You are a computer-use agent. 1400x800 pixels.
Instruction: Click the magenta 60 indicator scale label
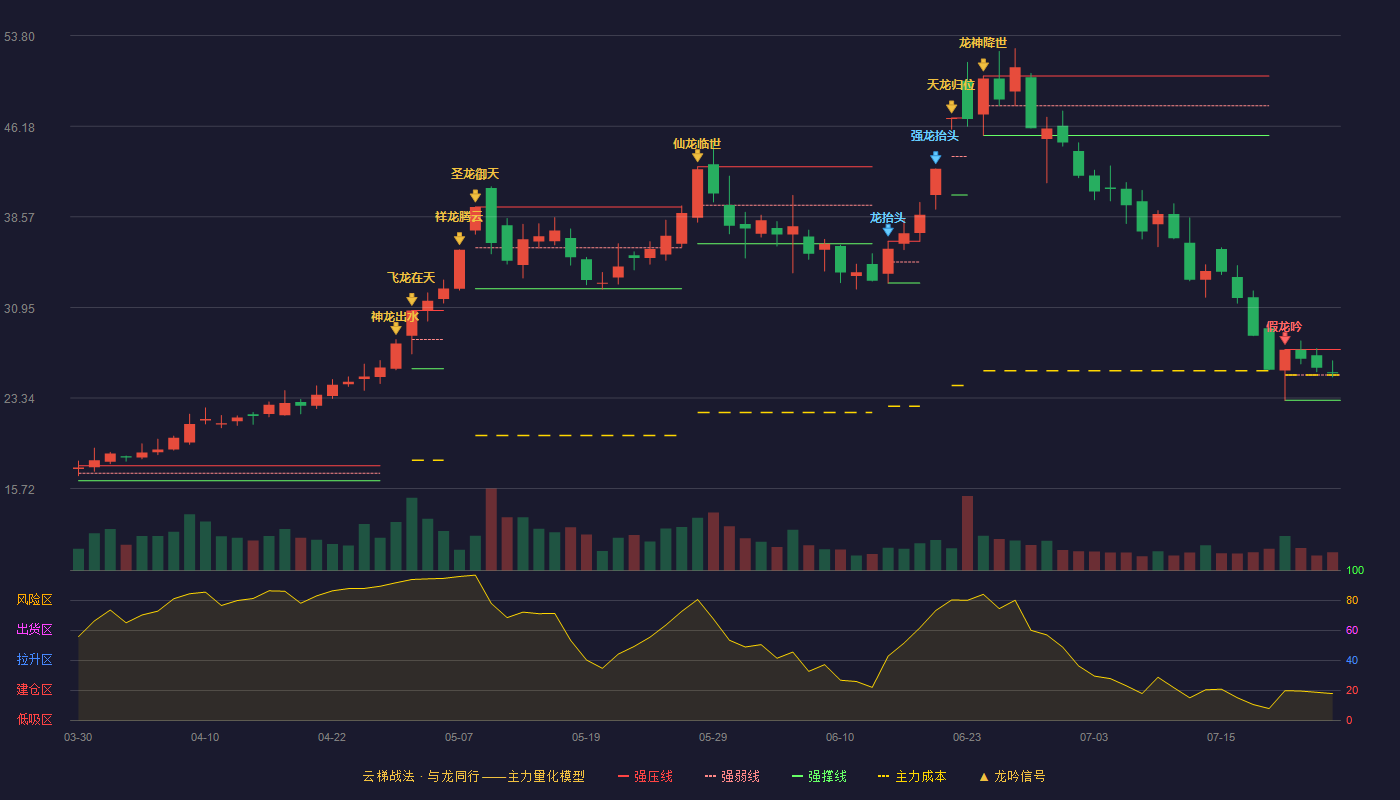(1352, 631)
